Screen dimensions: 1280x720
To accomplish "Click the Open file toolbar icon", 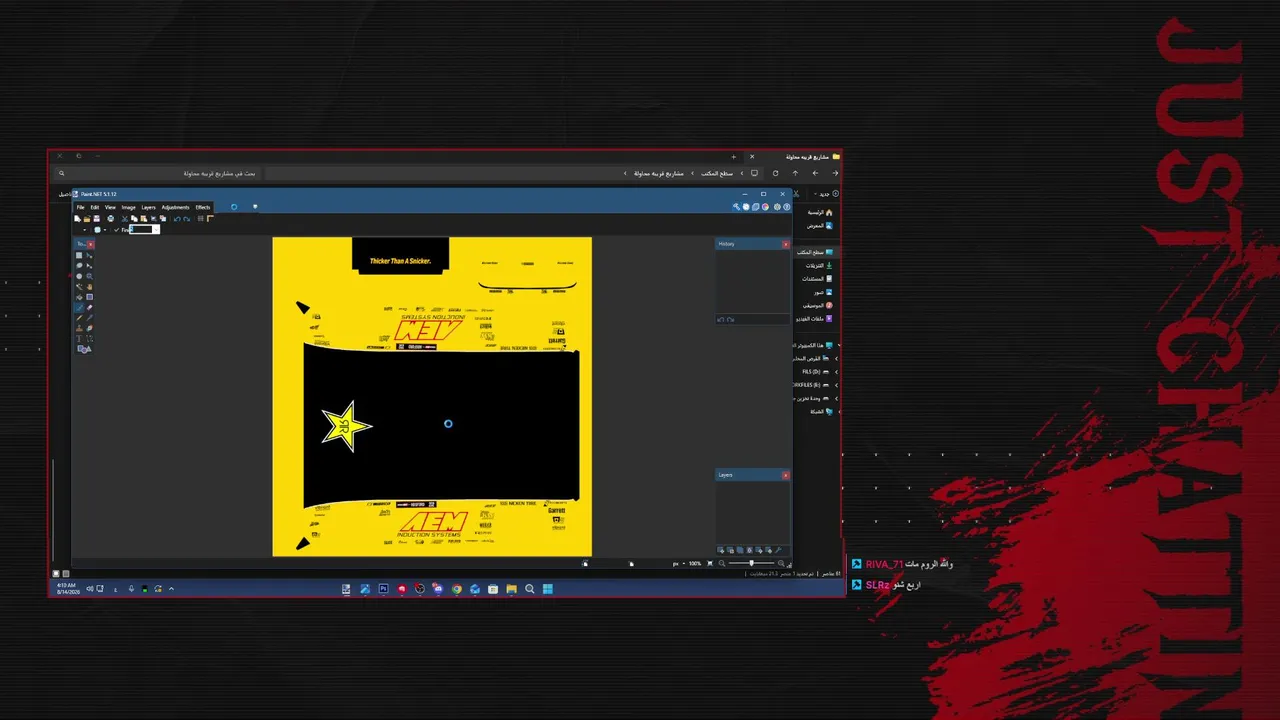I will 87,218.
